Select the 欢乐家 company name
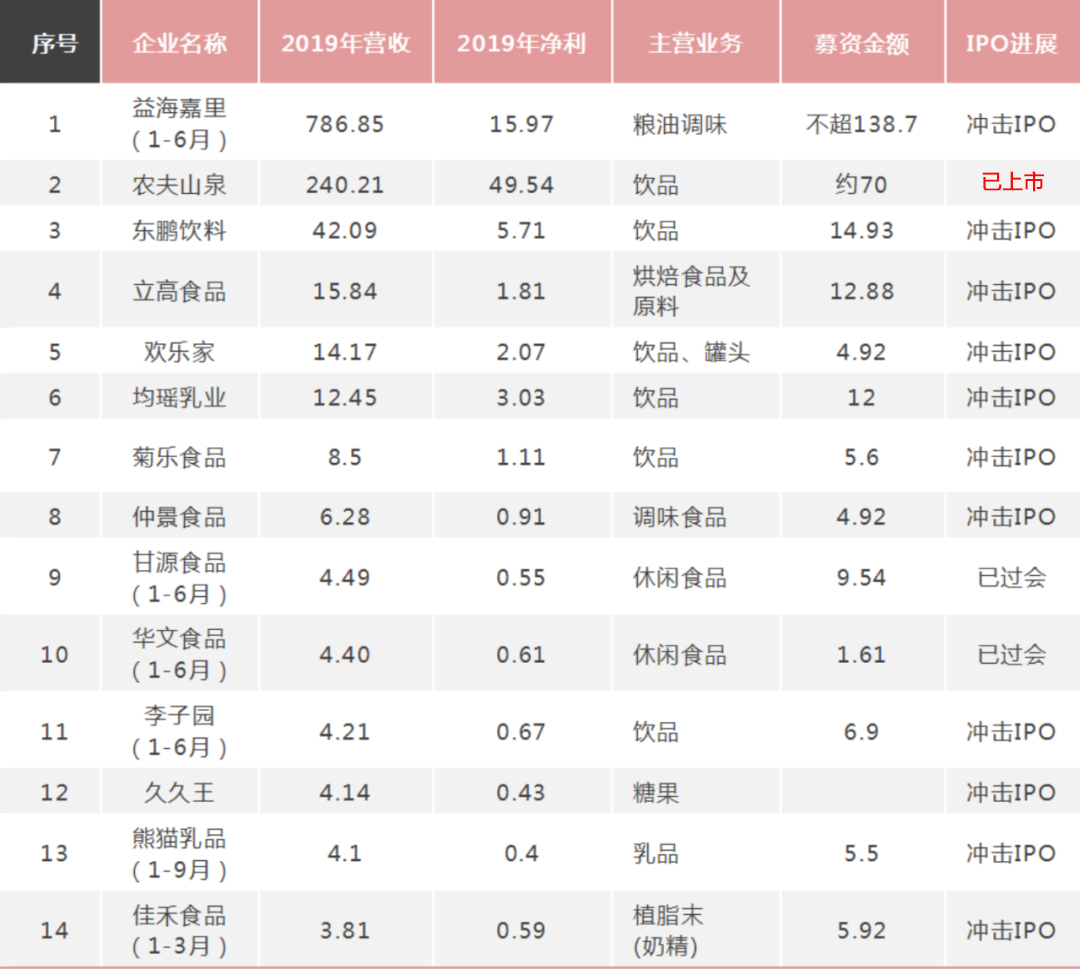 pyautogui.click(x=179, y=352)
